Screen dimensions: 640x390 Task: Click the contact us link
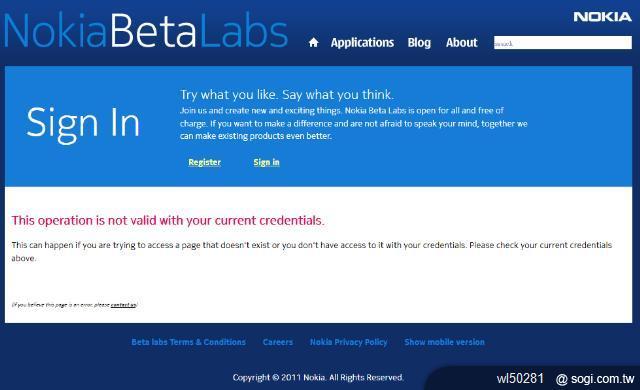click(x=123, y=305)
